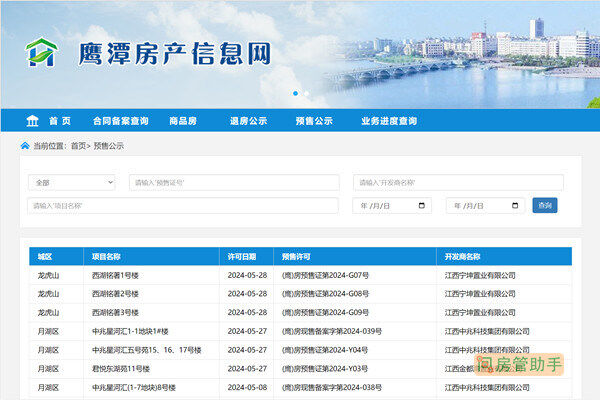Click developer in 西湖铭著1号楼 row
This screenshot has height=400, width=600.
[480, 275]
